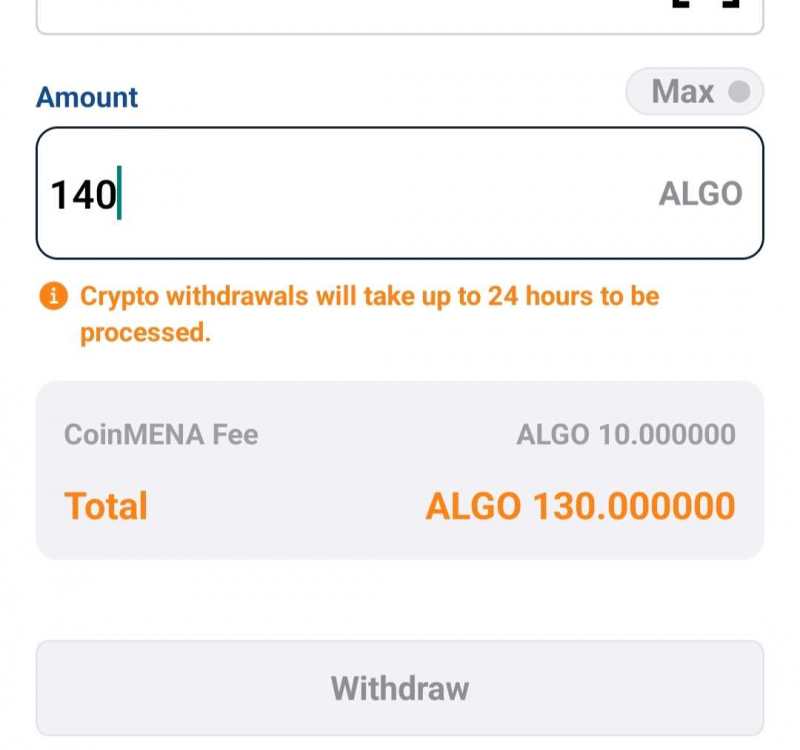Tap the grey dot in Max toggle
Viewport: 800px width, 750px height.
coord(739,93)
